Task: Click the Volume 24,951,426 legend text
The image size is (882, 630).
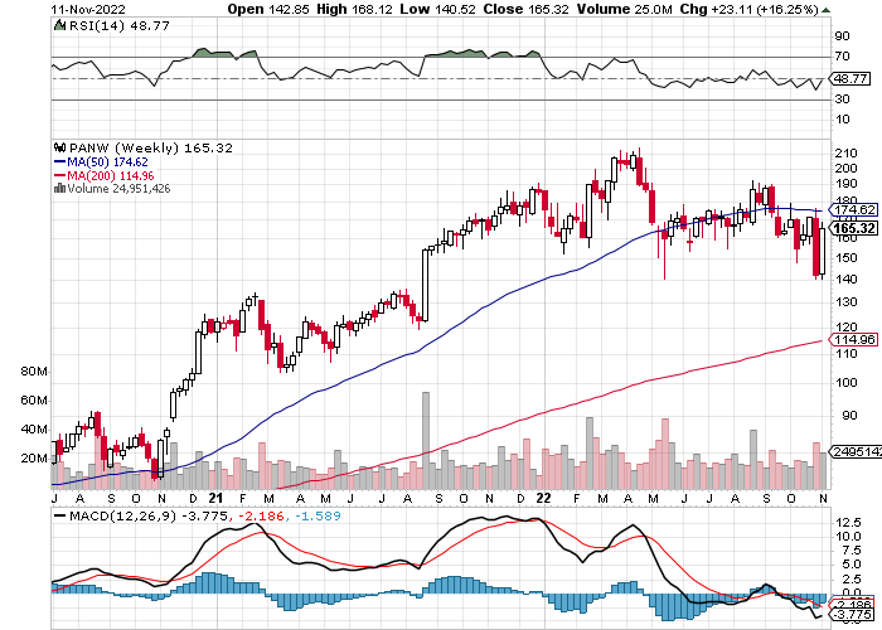Action: pos(118,187)
